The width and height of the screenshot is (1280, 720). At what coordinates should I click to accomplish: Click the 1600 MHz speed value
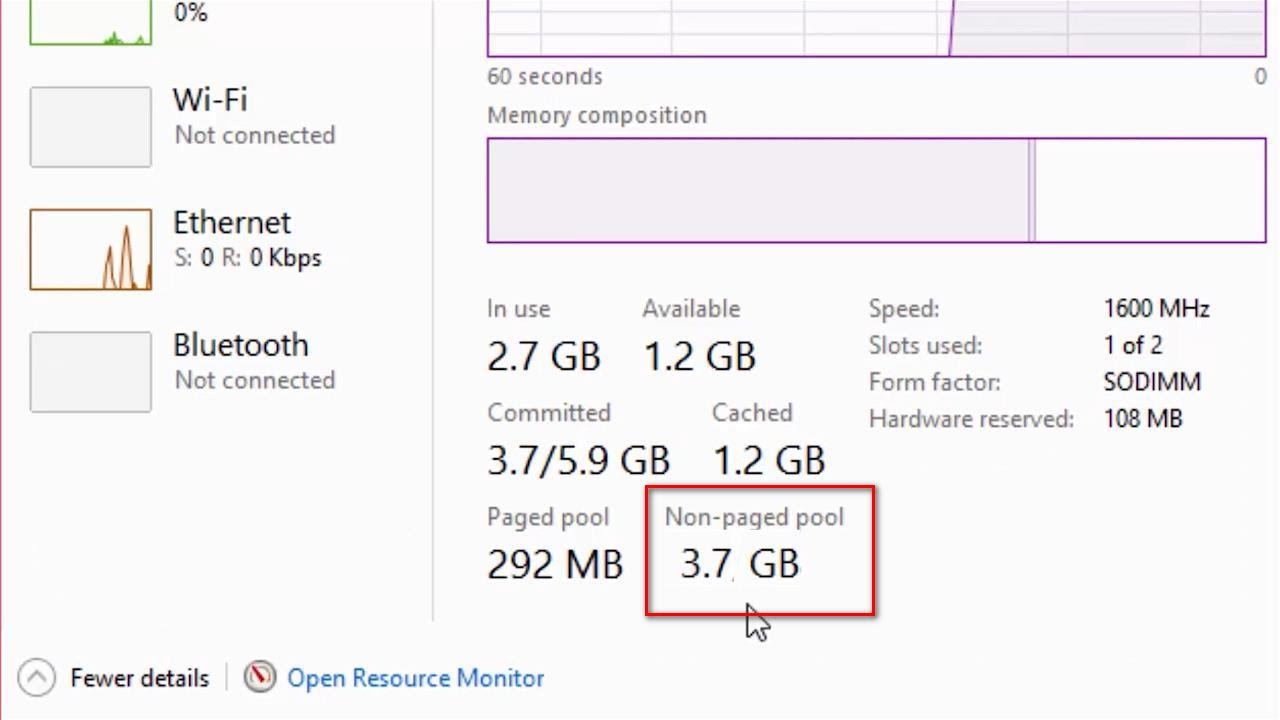pos(1156,309)
